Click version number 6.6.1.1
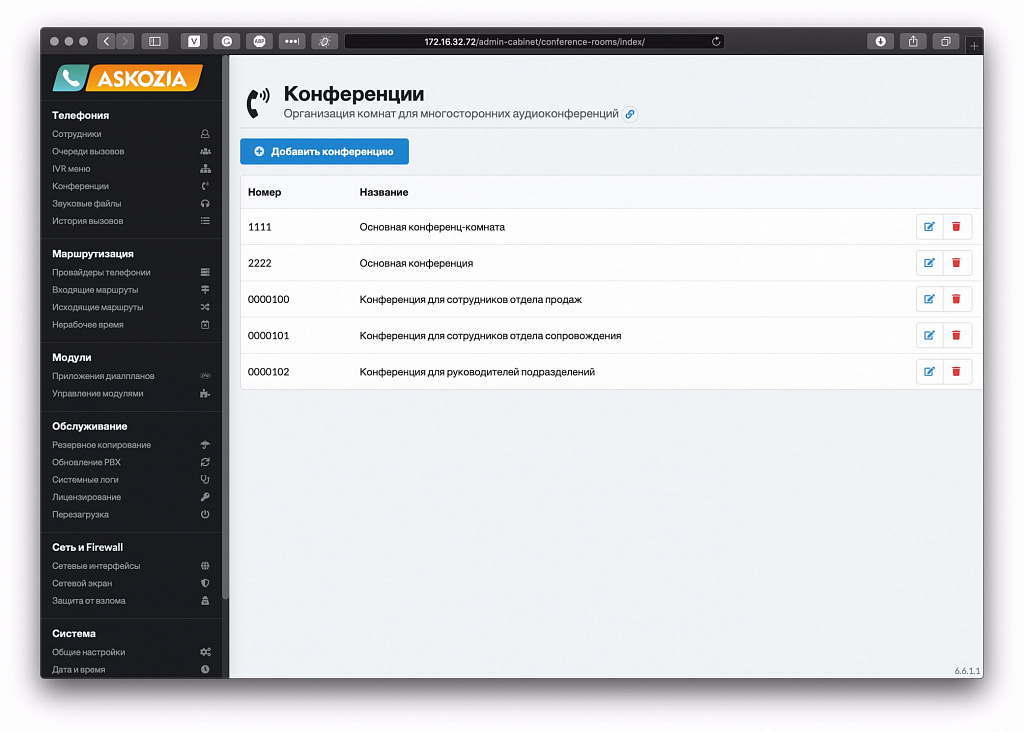This screenshot has height=732, width=1024. point(967,671)
